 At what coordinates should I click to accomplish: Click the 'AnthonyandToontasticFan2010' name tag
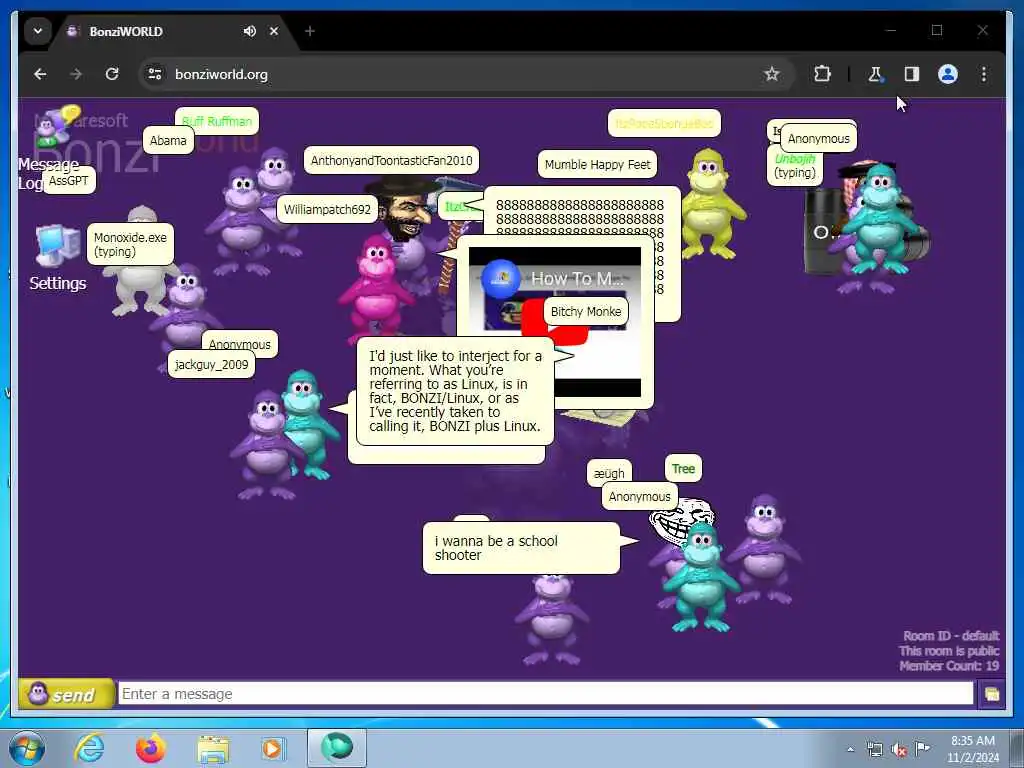(x=391, y=161)
